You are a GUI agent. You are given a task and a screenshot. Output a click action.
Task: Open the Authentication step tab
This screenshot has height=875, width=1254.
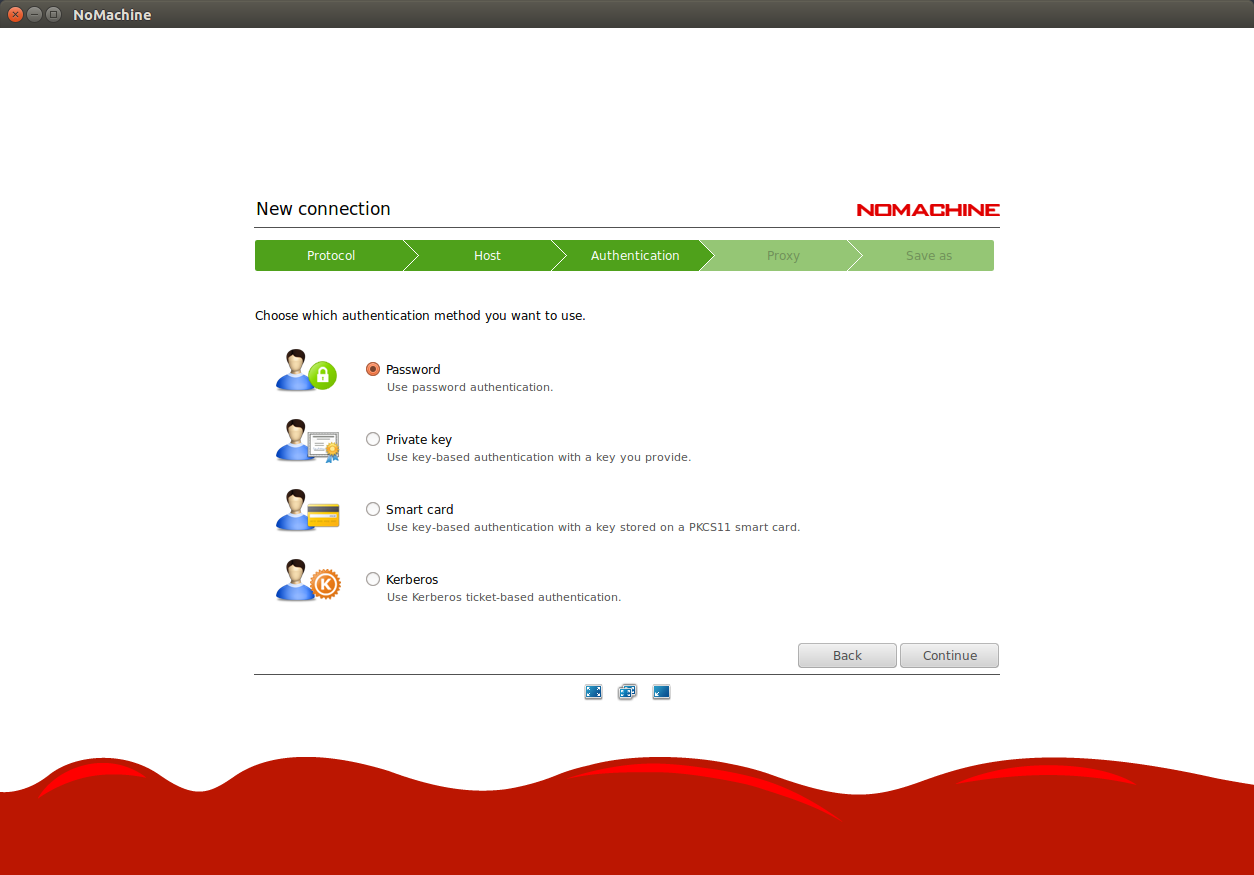(635, 256)
